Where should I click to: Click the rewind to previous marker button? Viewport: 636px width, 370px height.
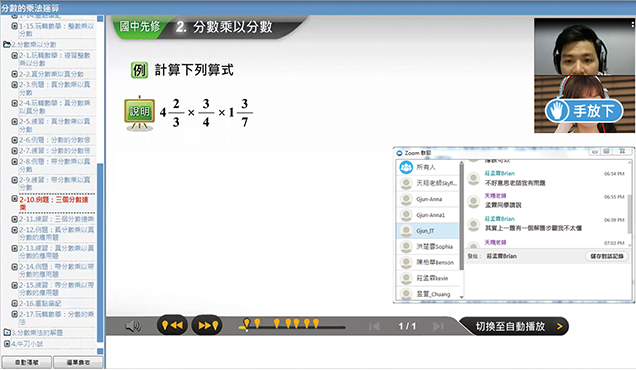pyautogui.click(x=172, y=325)
